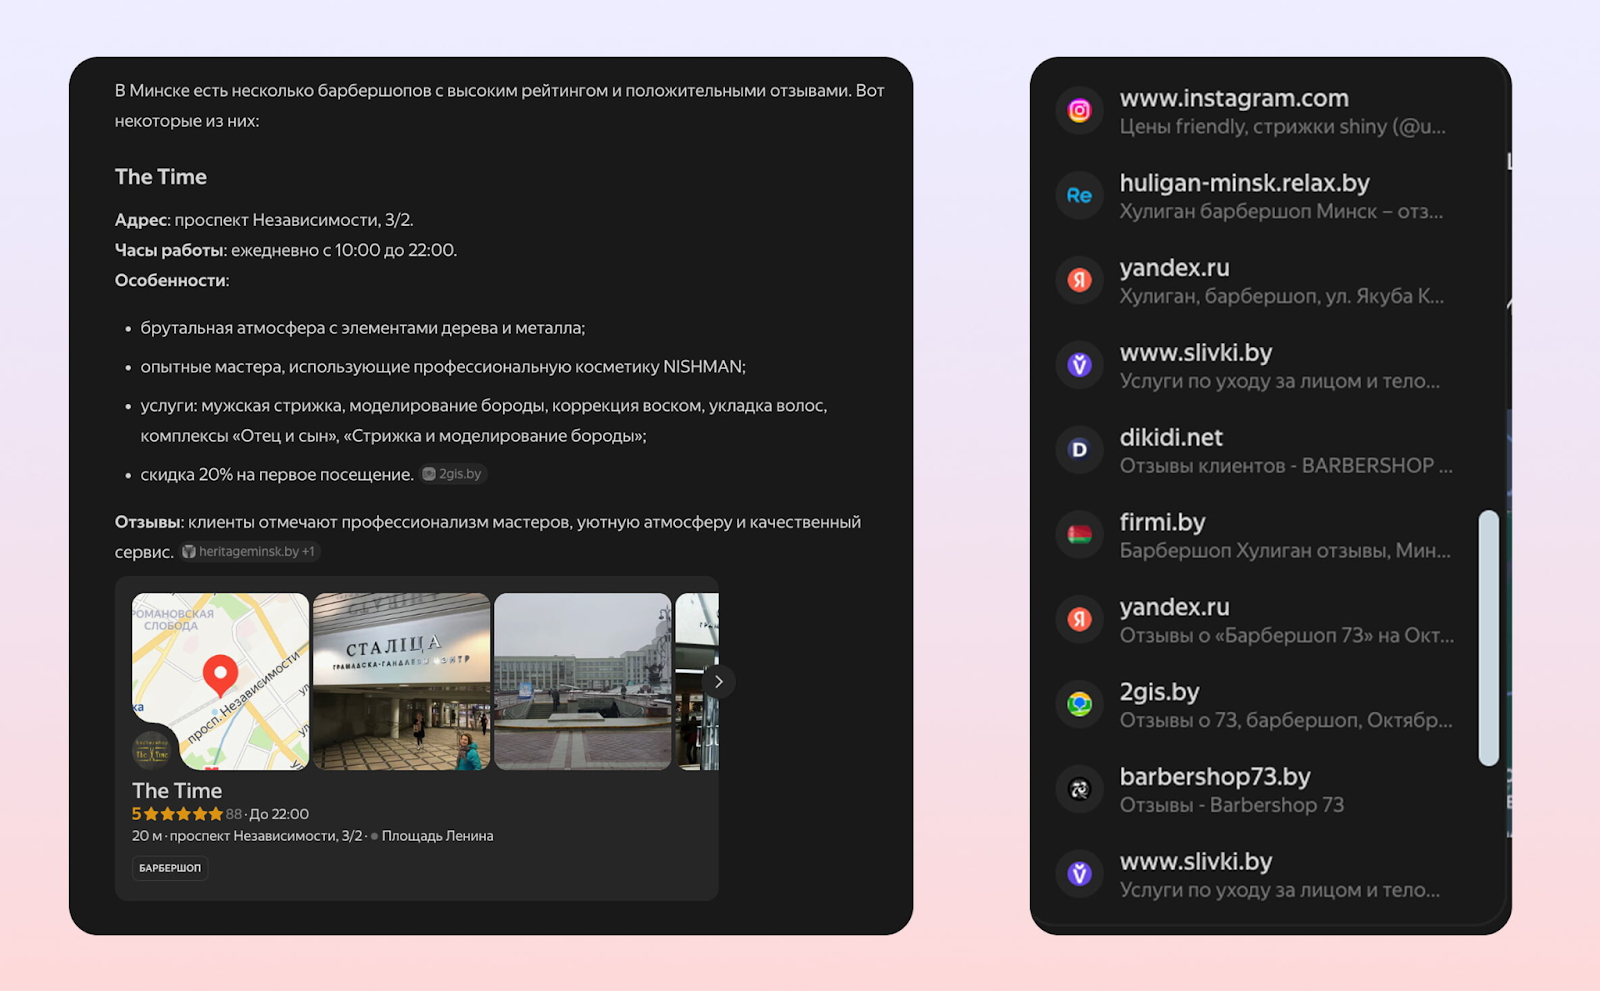Click the intro sentence 'В Минске есть несколько барбершопов'

[x=500, y=106]
